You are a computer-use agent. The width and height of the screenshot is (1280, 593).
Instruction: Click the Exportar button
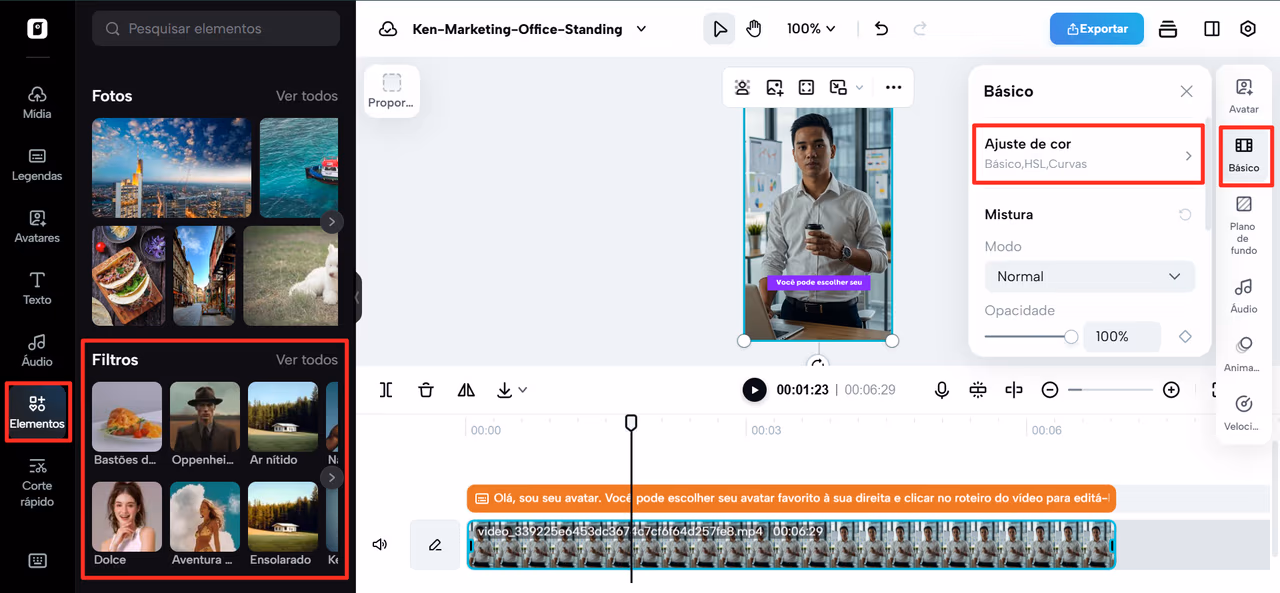tap(1096, 29)
